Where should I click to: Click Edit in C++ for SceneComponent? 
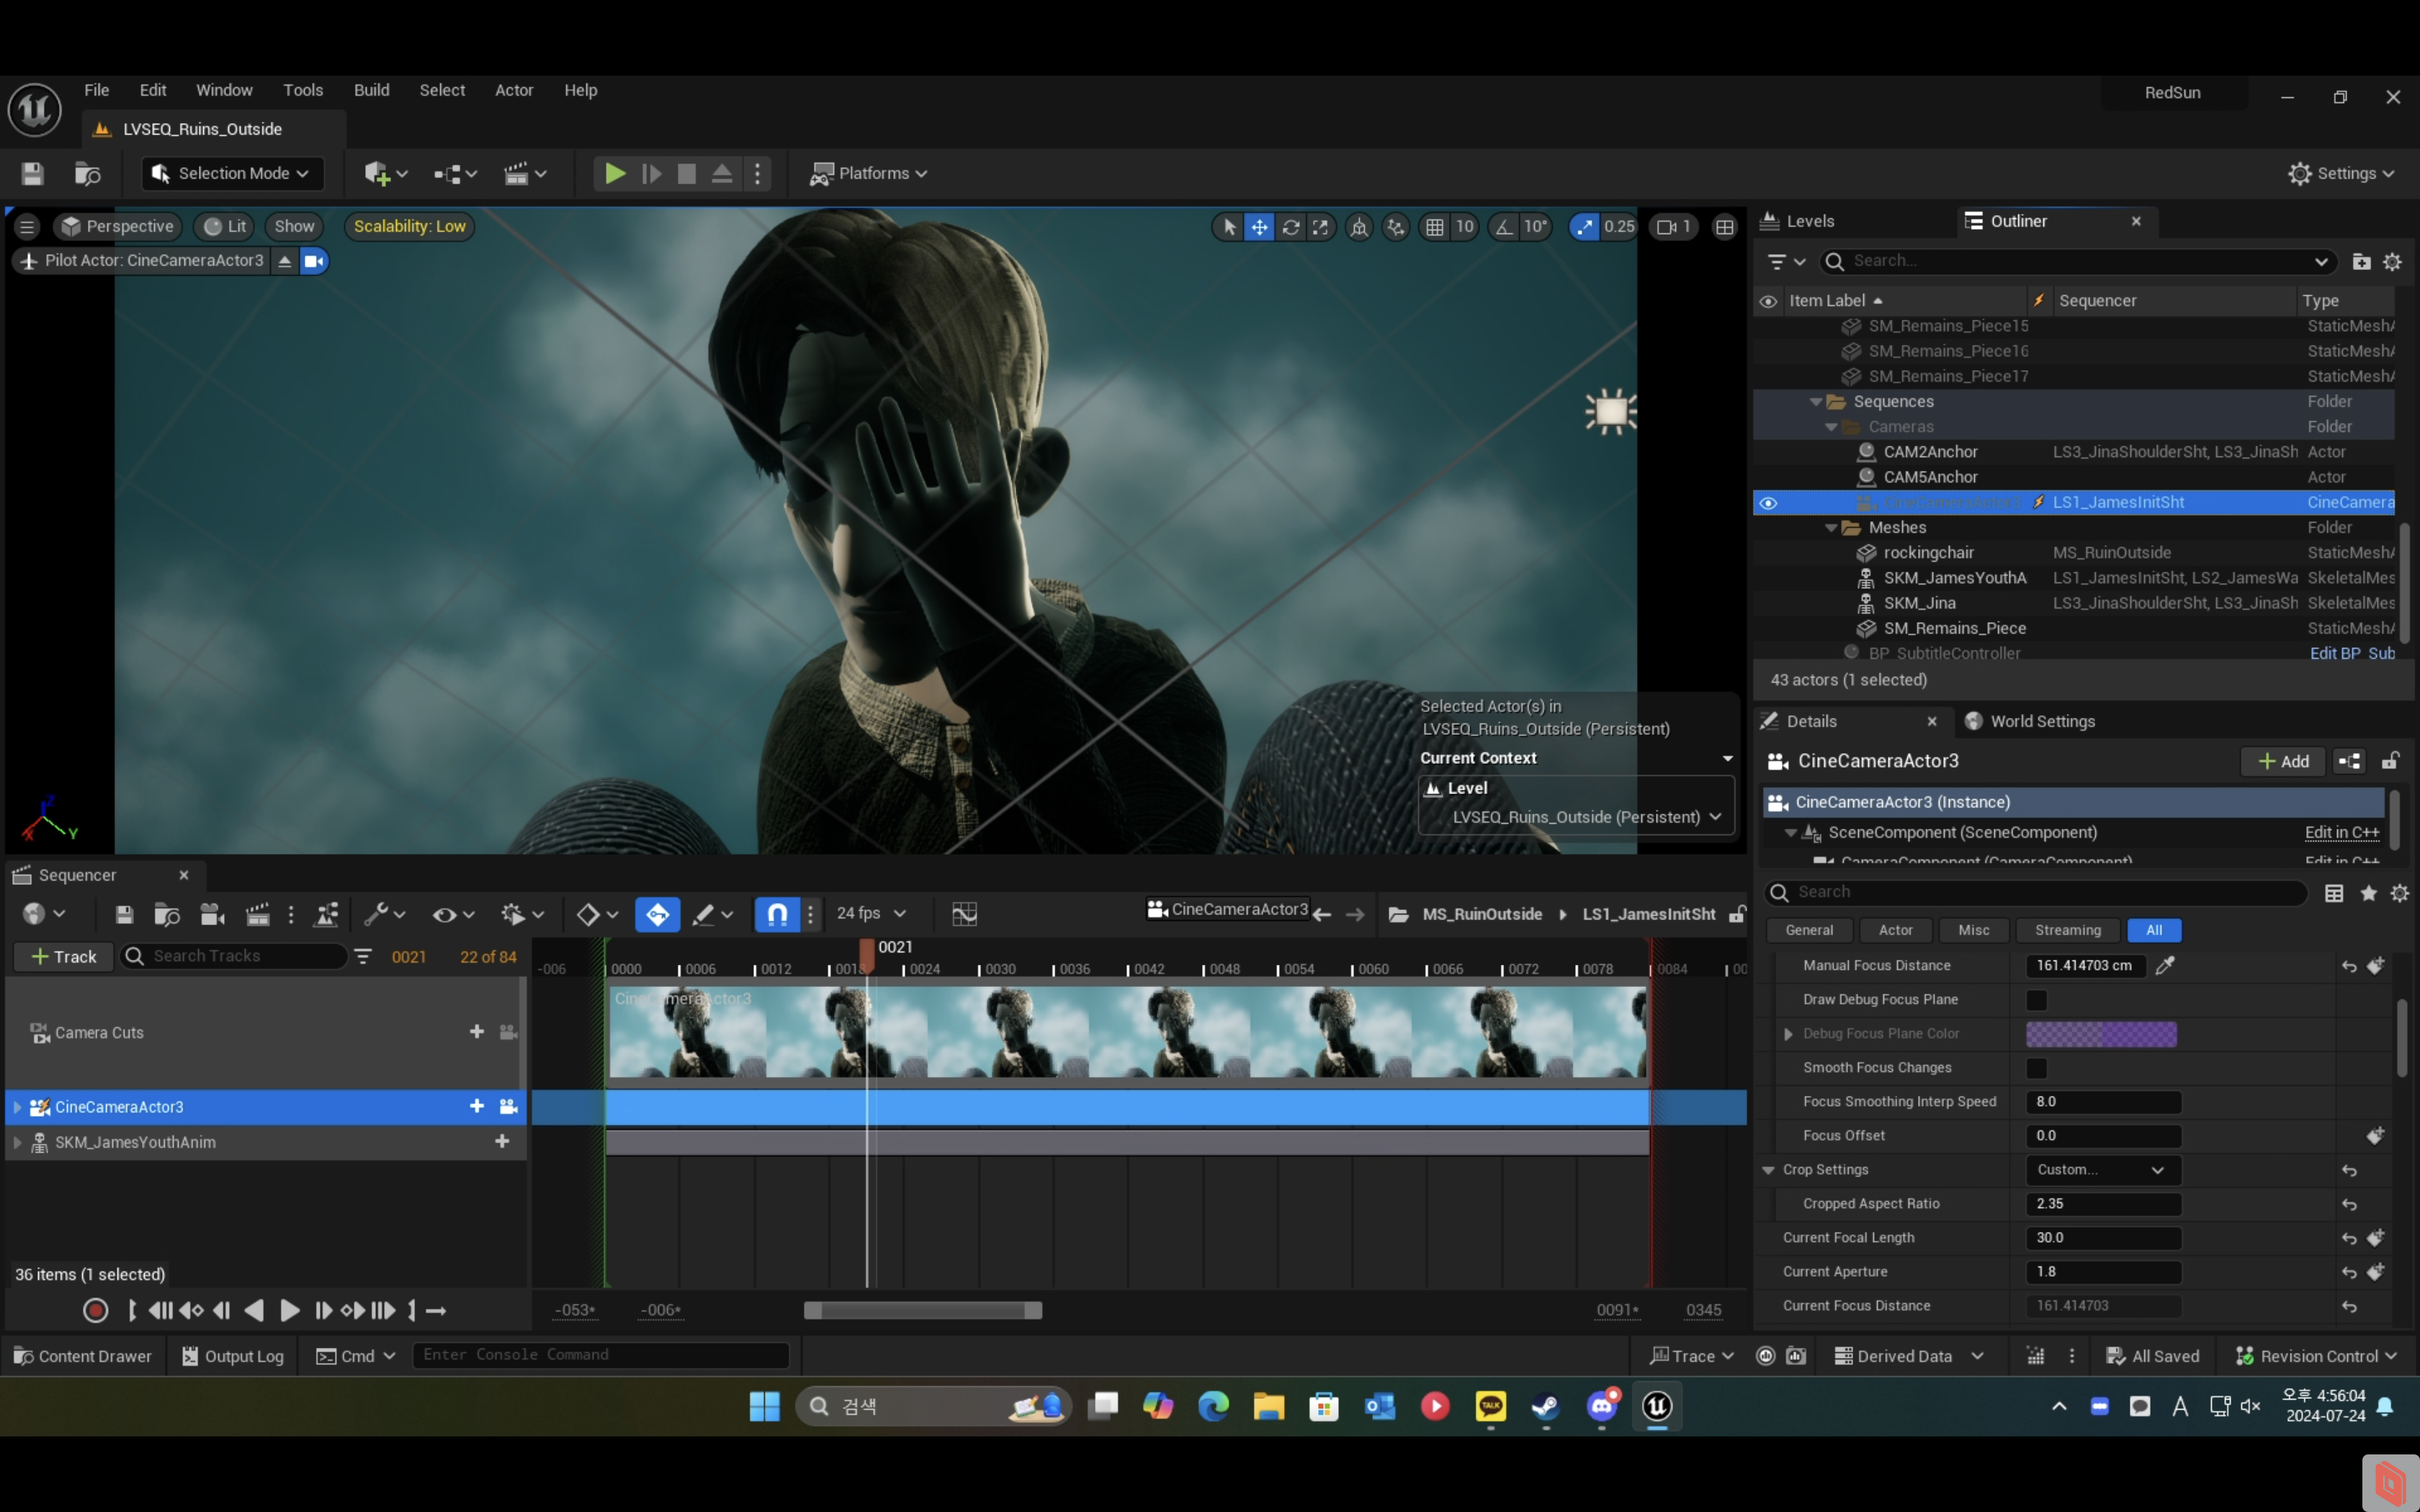pyautogui.click(x=2341, y=833)
